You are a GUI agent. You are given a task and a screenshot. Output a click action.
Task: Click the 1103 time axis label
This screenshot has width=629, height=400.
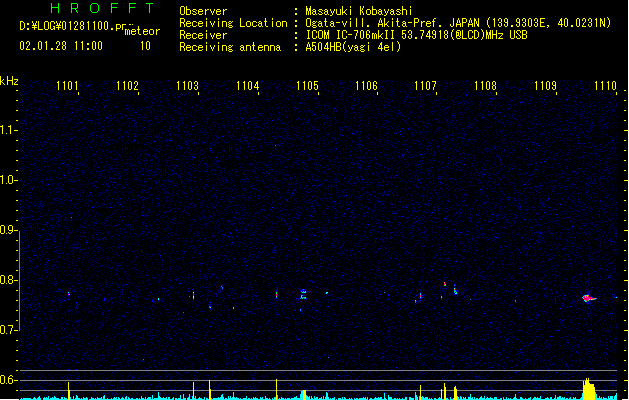[187, 86]
